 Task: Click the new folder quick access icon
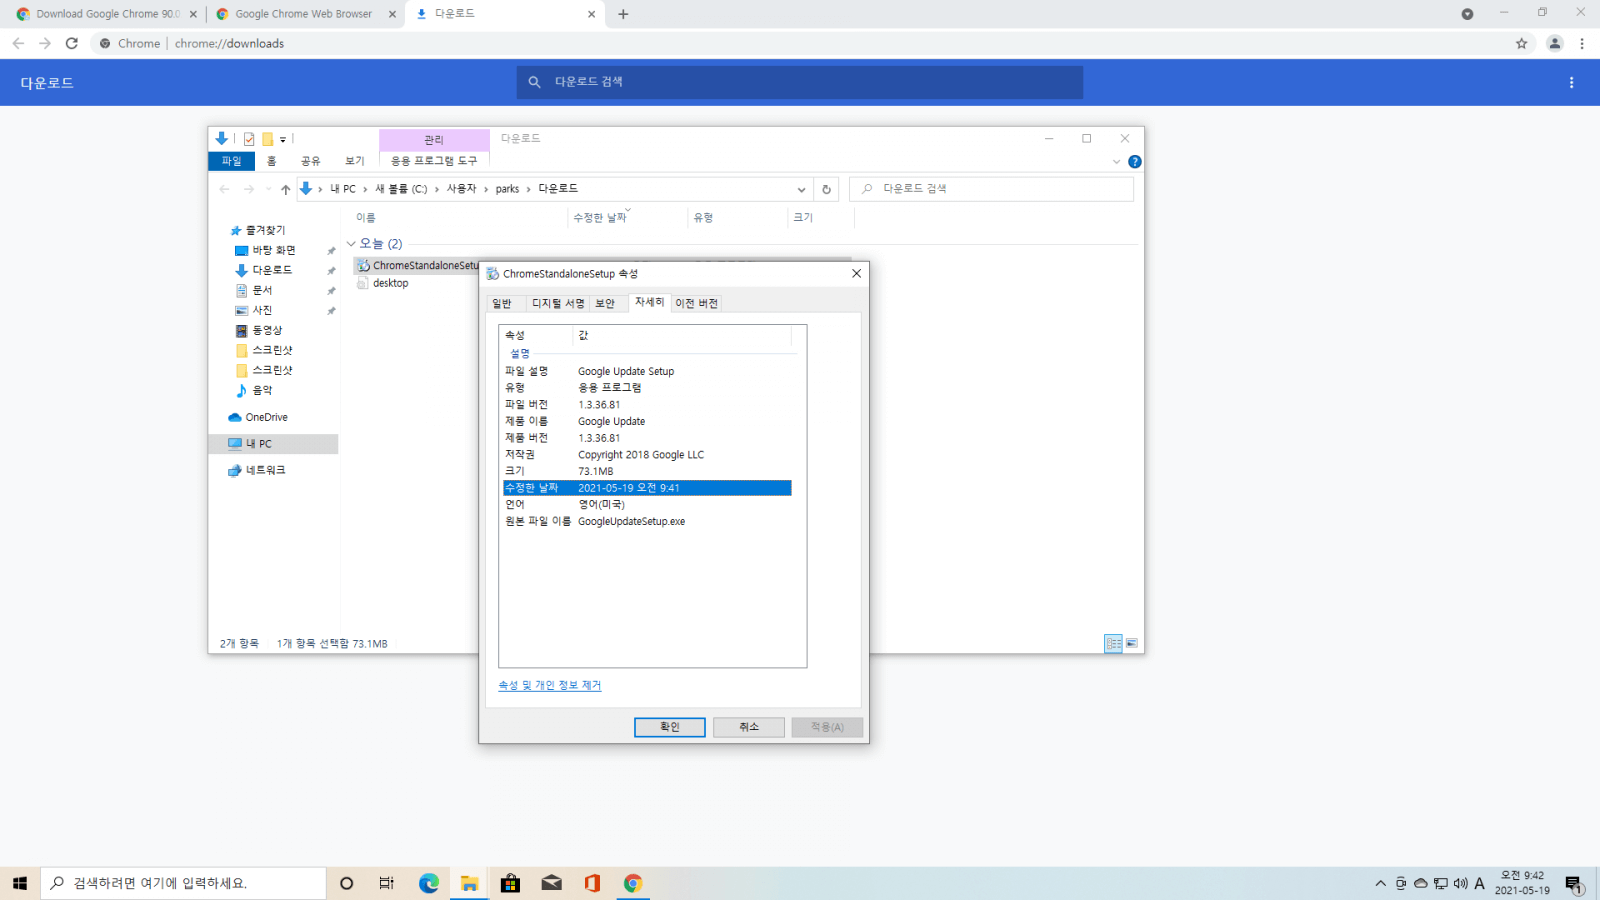[x=267, y=139]
